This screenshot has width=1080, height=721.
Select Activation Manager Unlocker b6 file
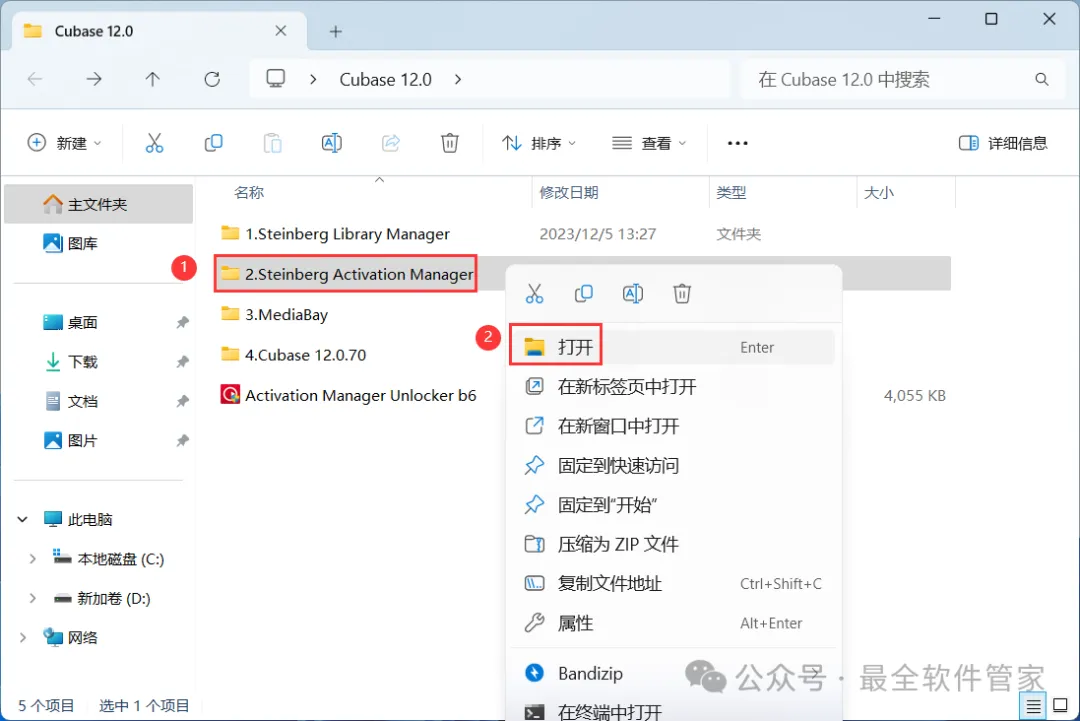(348, 395)
